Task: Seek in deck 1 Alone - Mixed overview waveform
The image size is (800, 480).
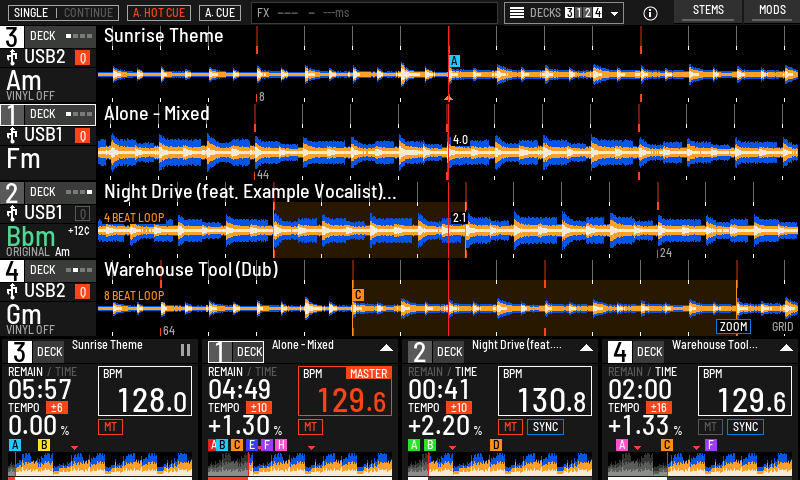Action: 300,465
